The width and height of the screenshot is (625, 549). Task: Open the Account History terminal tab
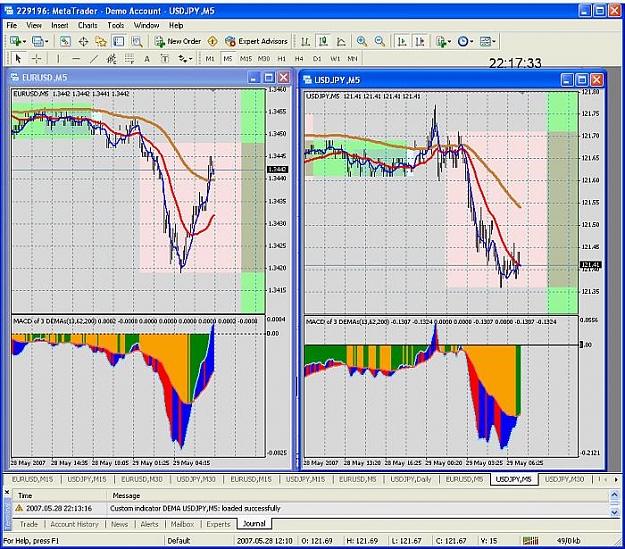(74, 524)
